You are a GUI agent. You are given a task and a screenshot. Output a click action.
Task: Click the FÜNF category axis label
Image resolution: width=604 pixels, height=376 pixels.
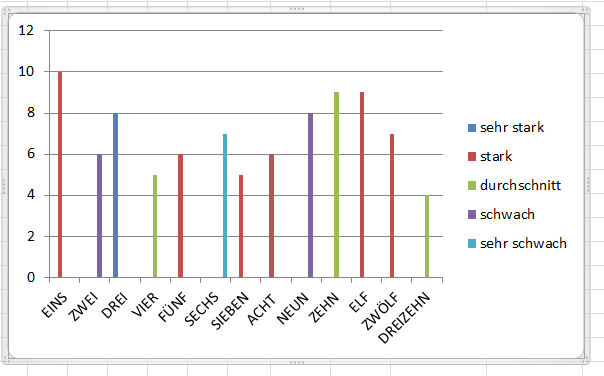point(173,307)
